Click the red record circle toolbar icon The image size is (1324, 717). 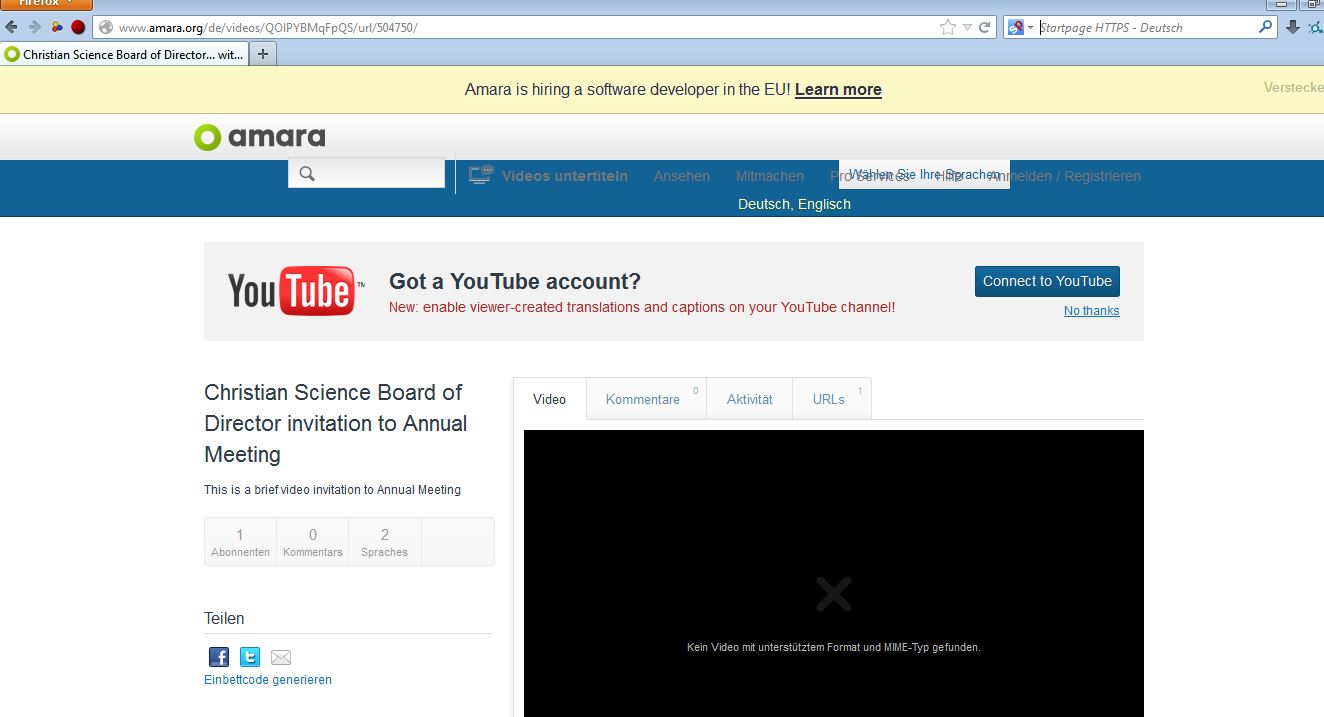(x=78, y=27)
